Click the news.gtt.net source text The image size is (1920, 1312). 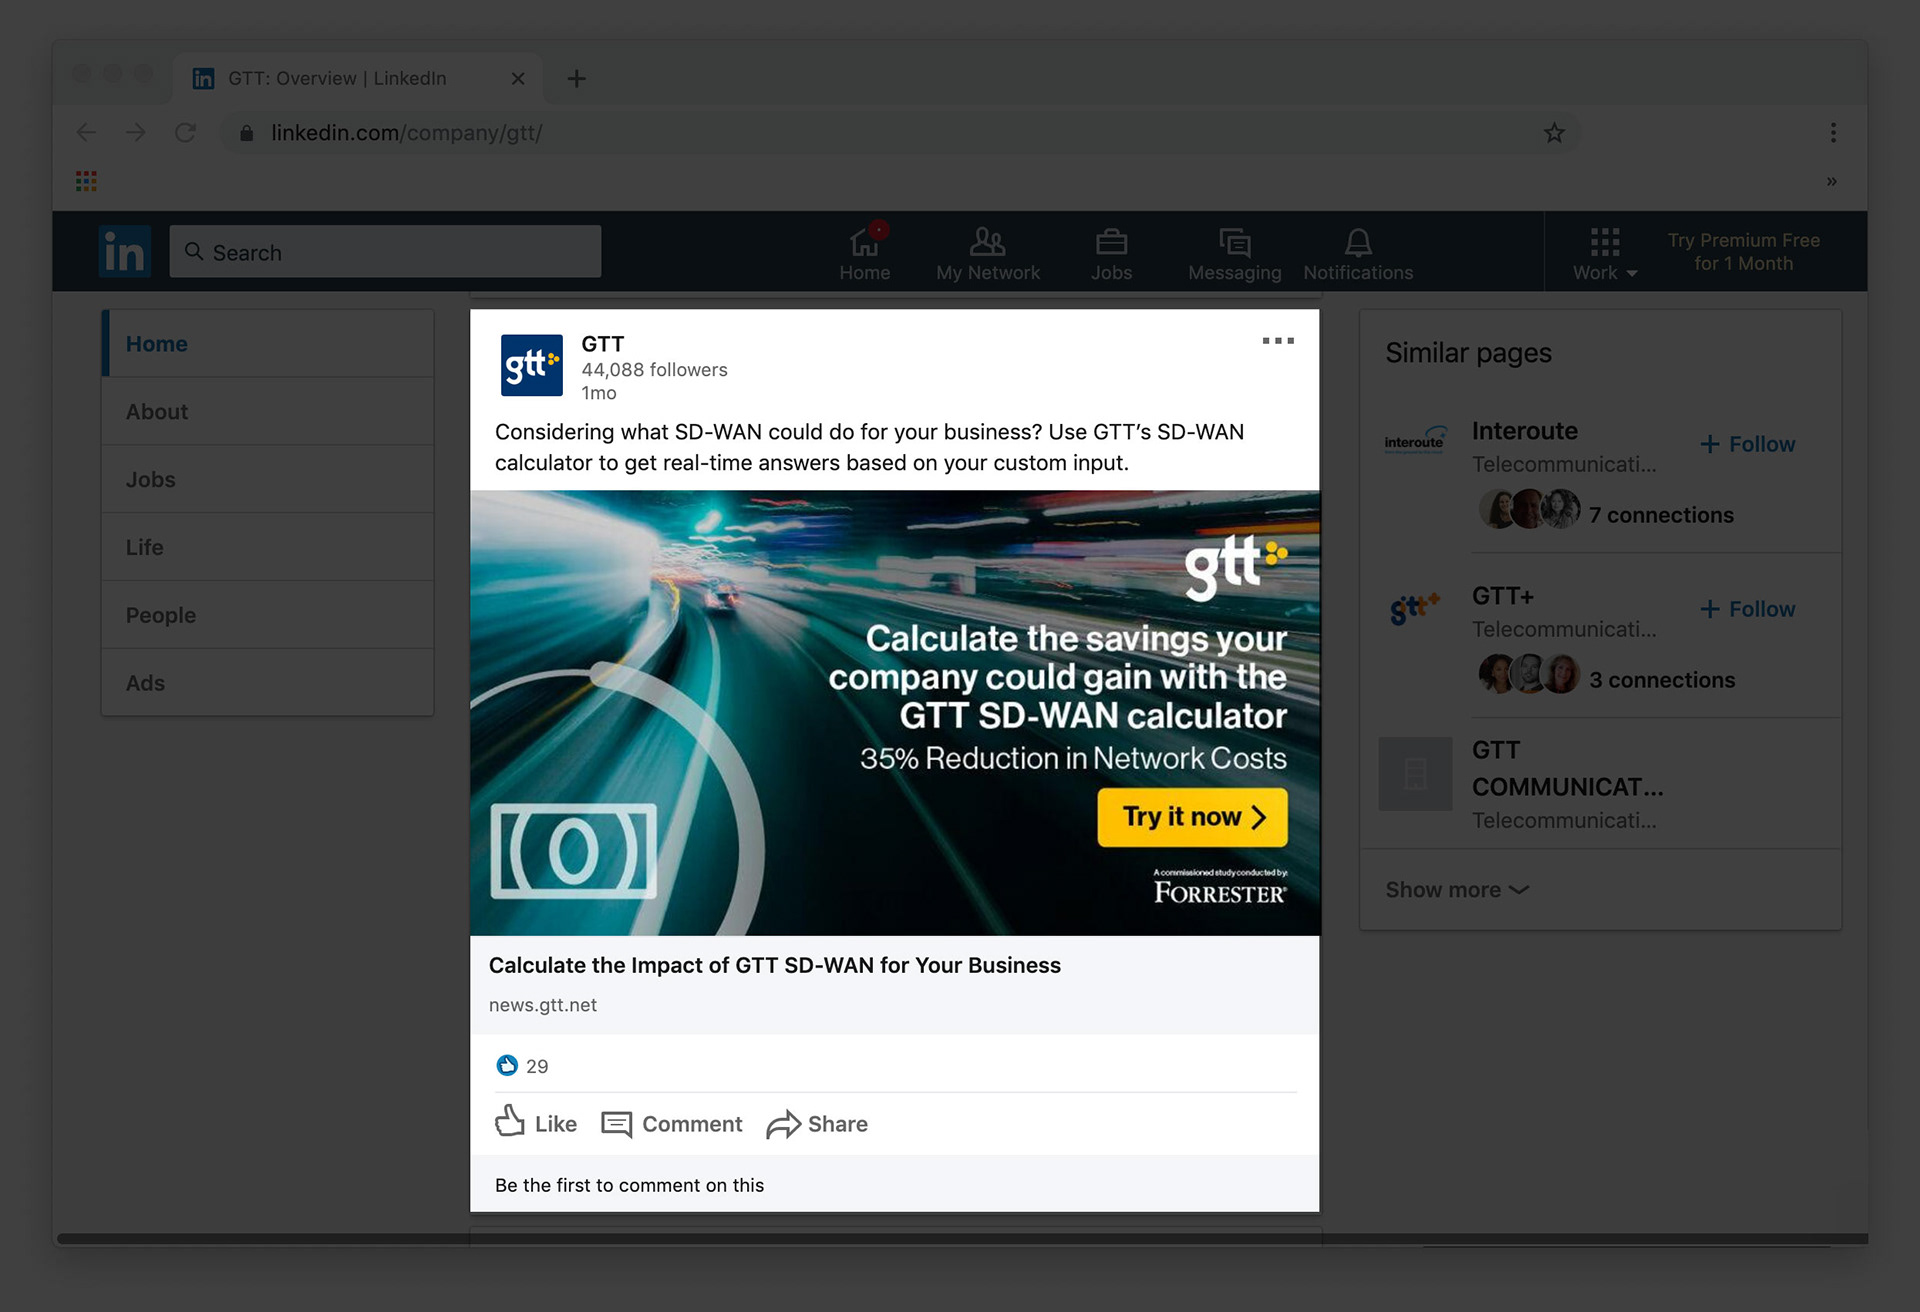pos(542,1005)
